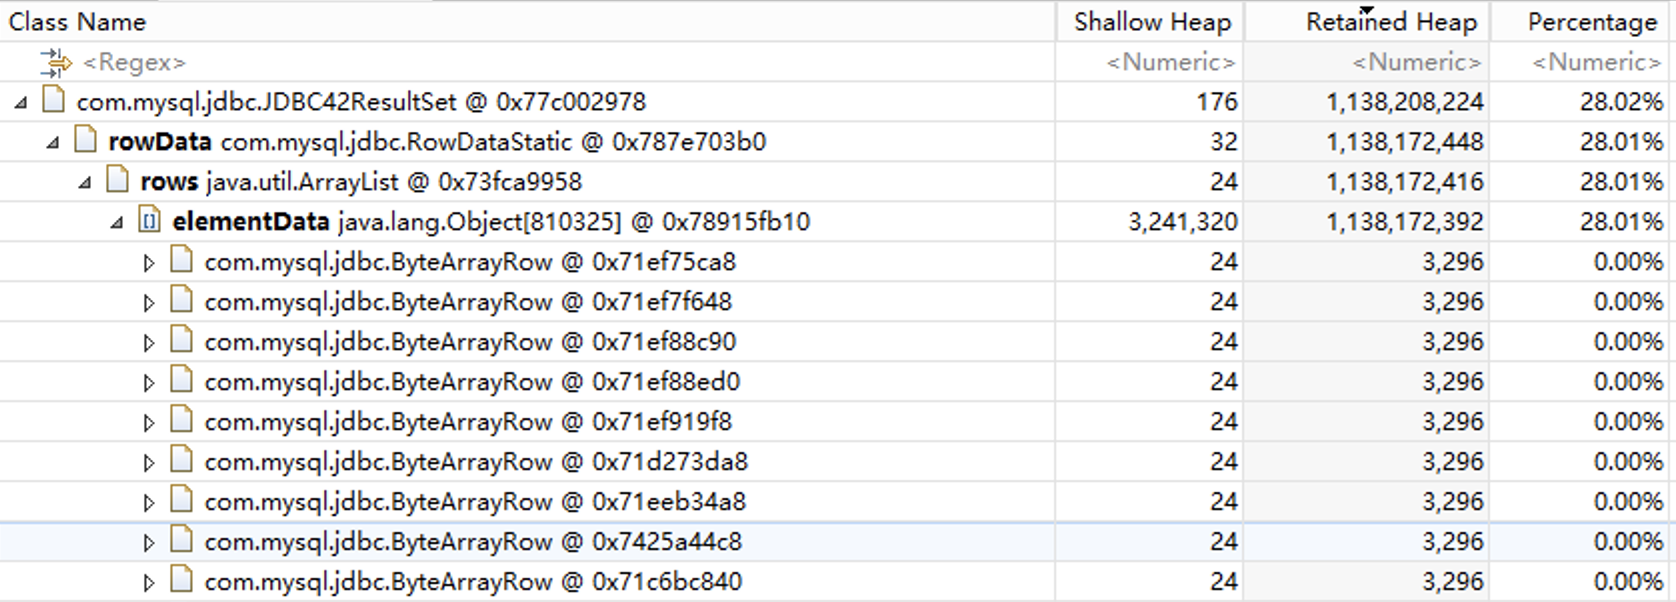Expand ByteArrayRow @ 0x7425a44c8
Image resolution: width=1676 pixels, height=602 pixels.
tap(149, 542)
